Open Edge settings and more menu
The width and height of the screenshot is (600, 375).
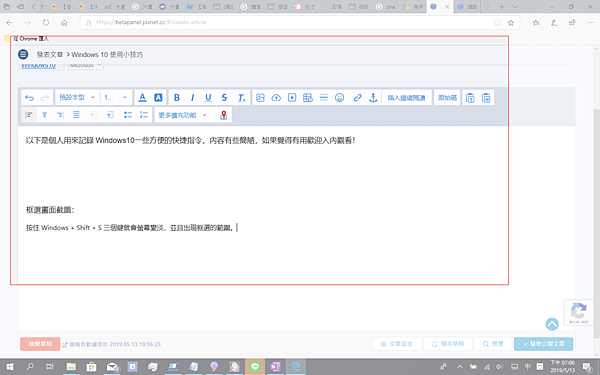pyautogui.click(x=590, y=23)
